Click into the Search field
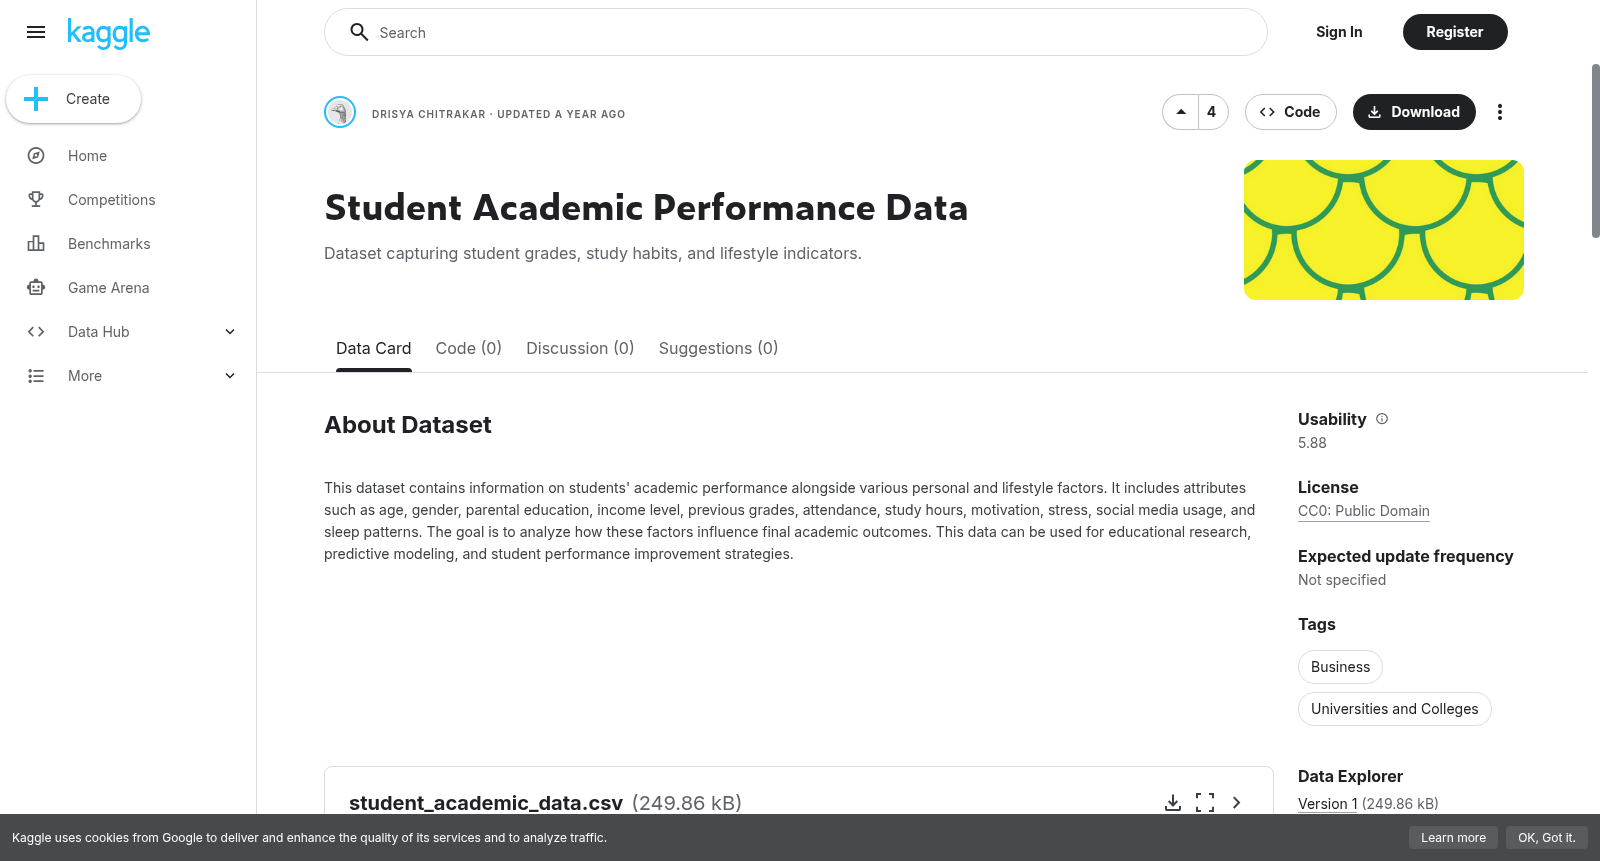Image resolution: width=1600 pixels, height=861 pixels. [x=796, y=32]
